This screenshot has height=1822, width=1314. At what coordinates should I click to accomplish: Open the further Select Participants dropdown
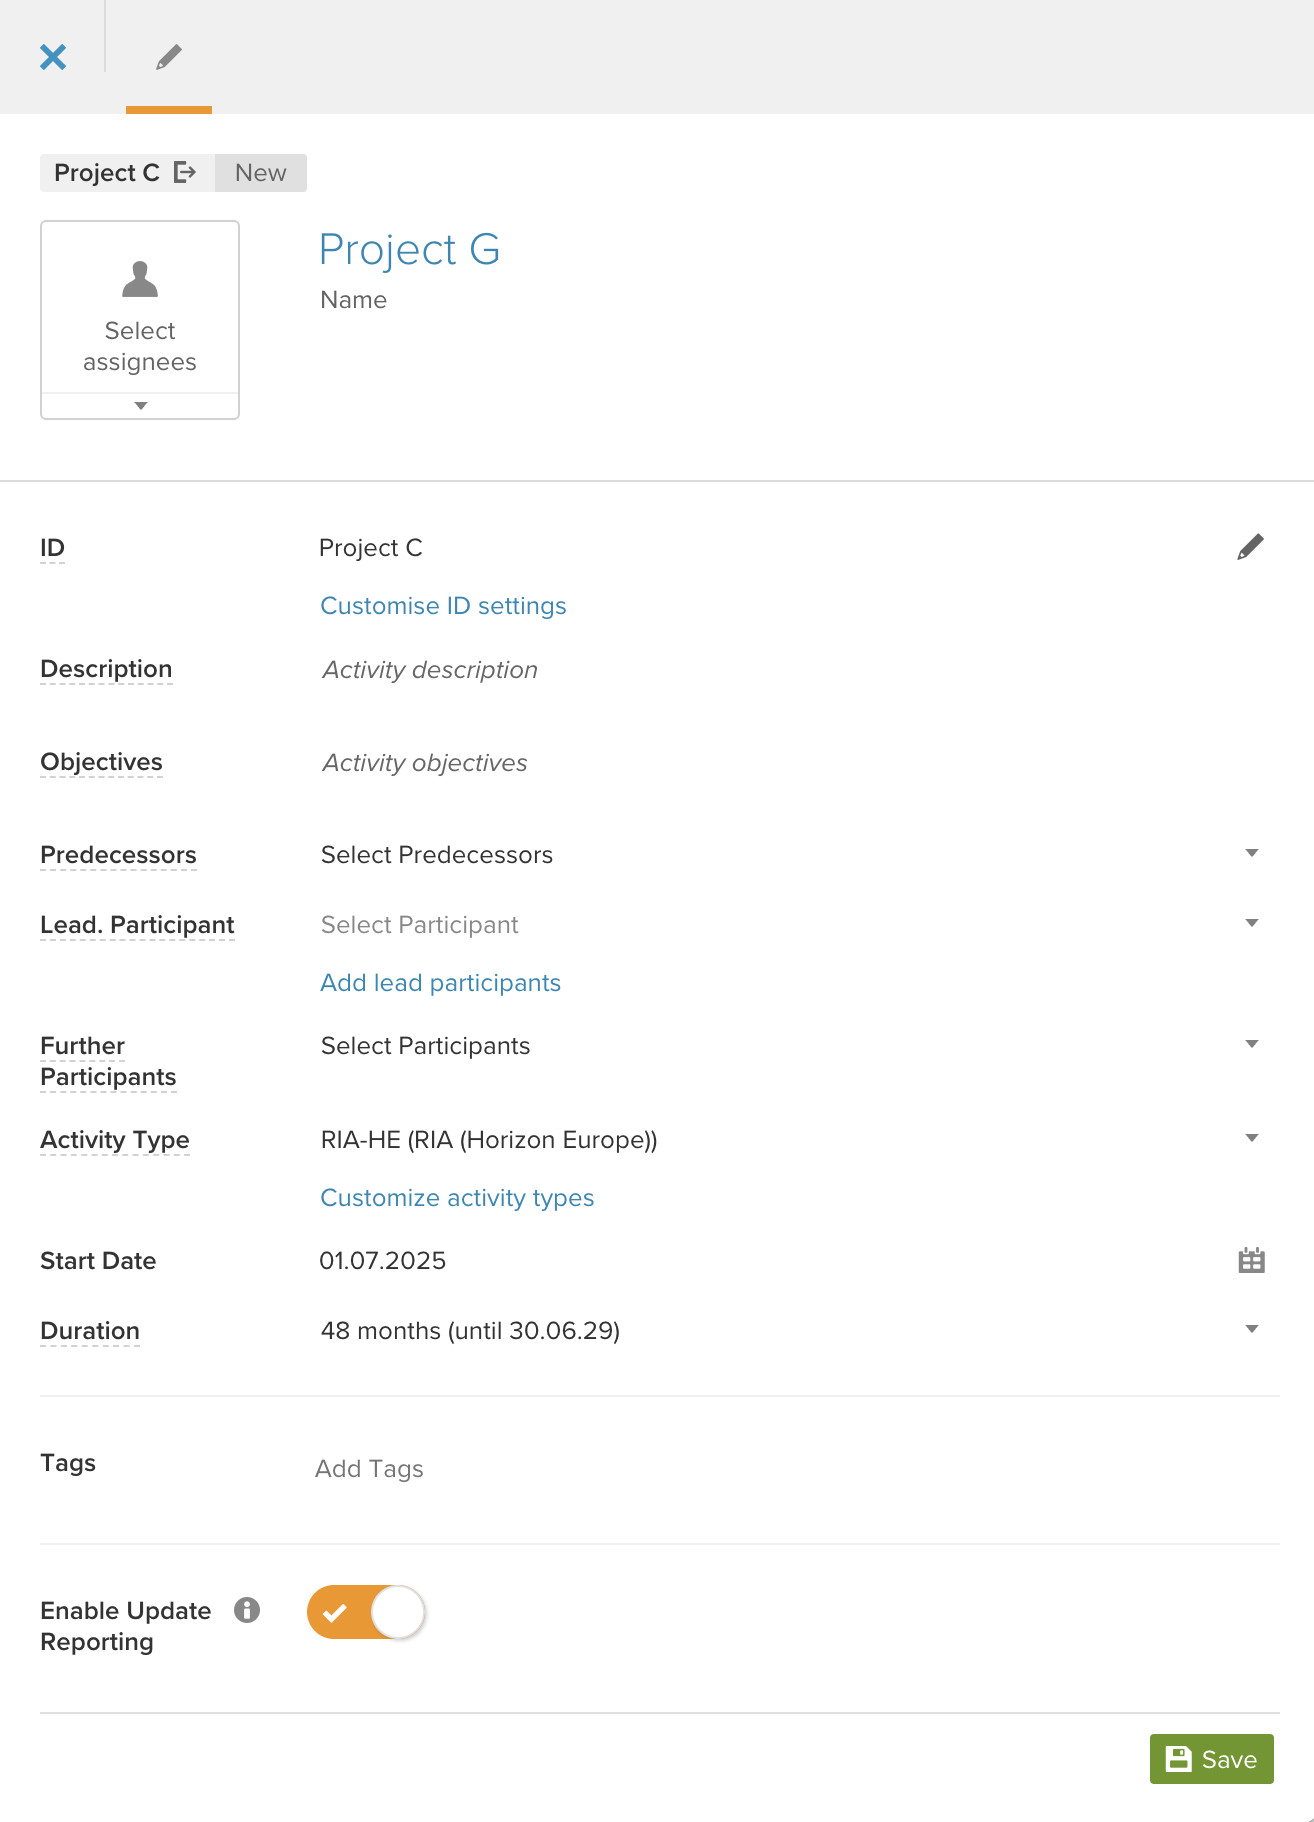(790, 1046)
